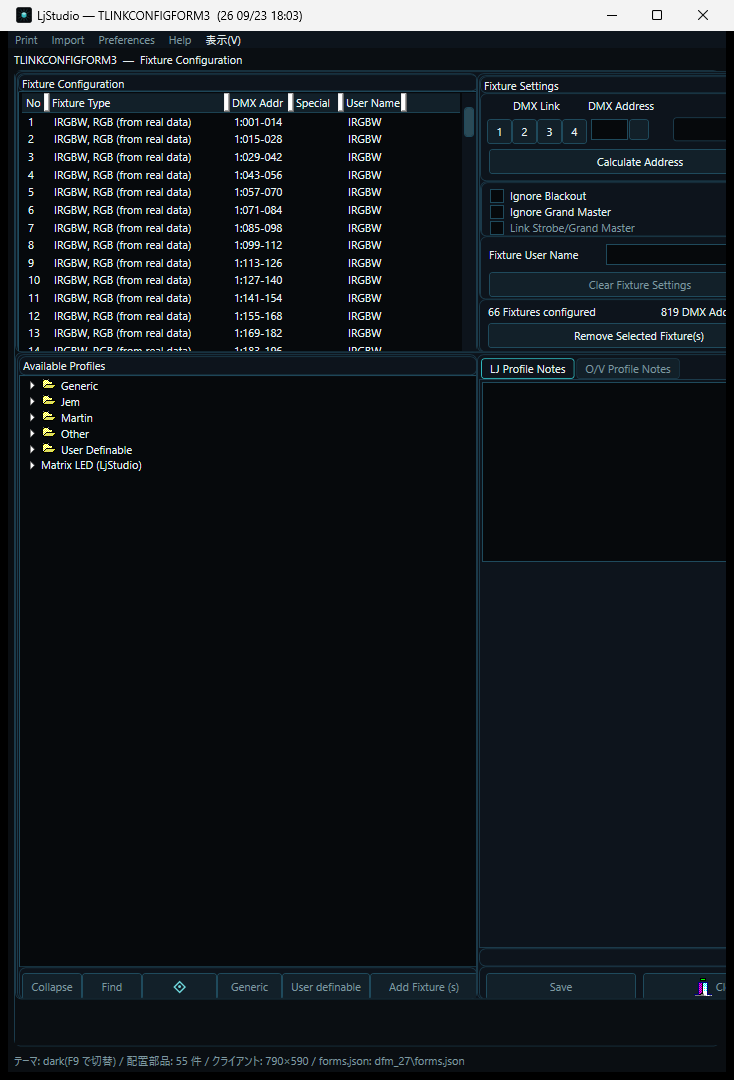
Task: Expand the Matrix LED (LjStudio) node
Action: (32, 465)
